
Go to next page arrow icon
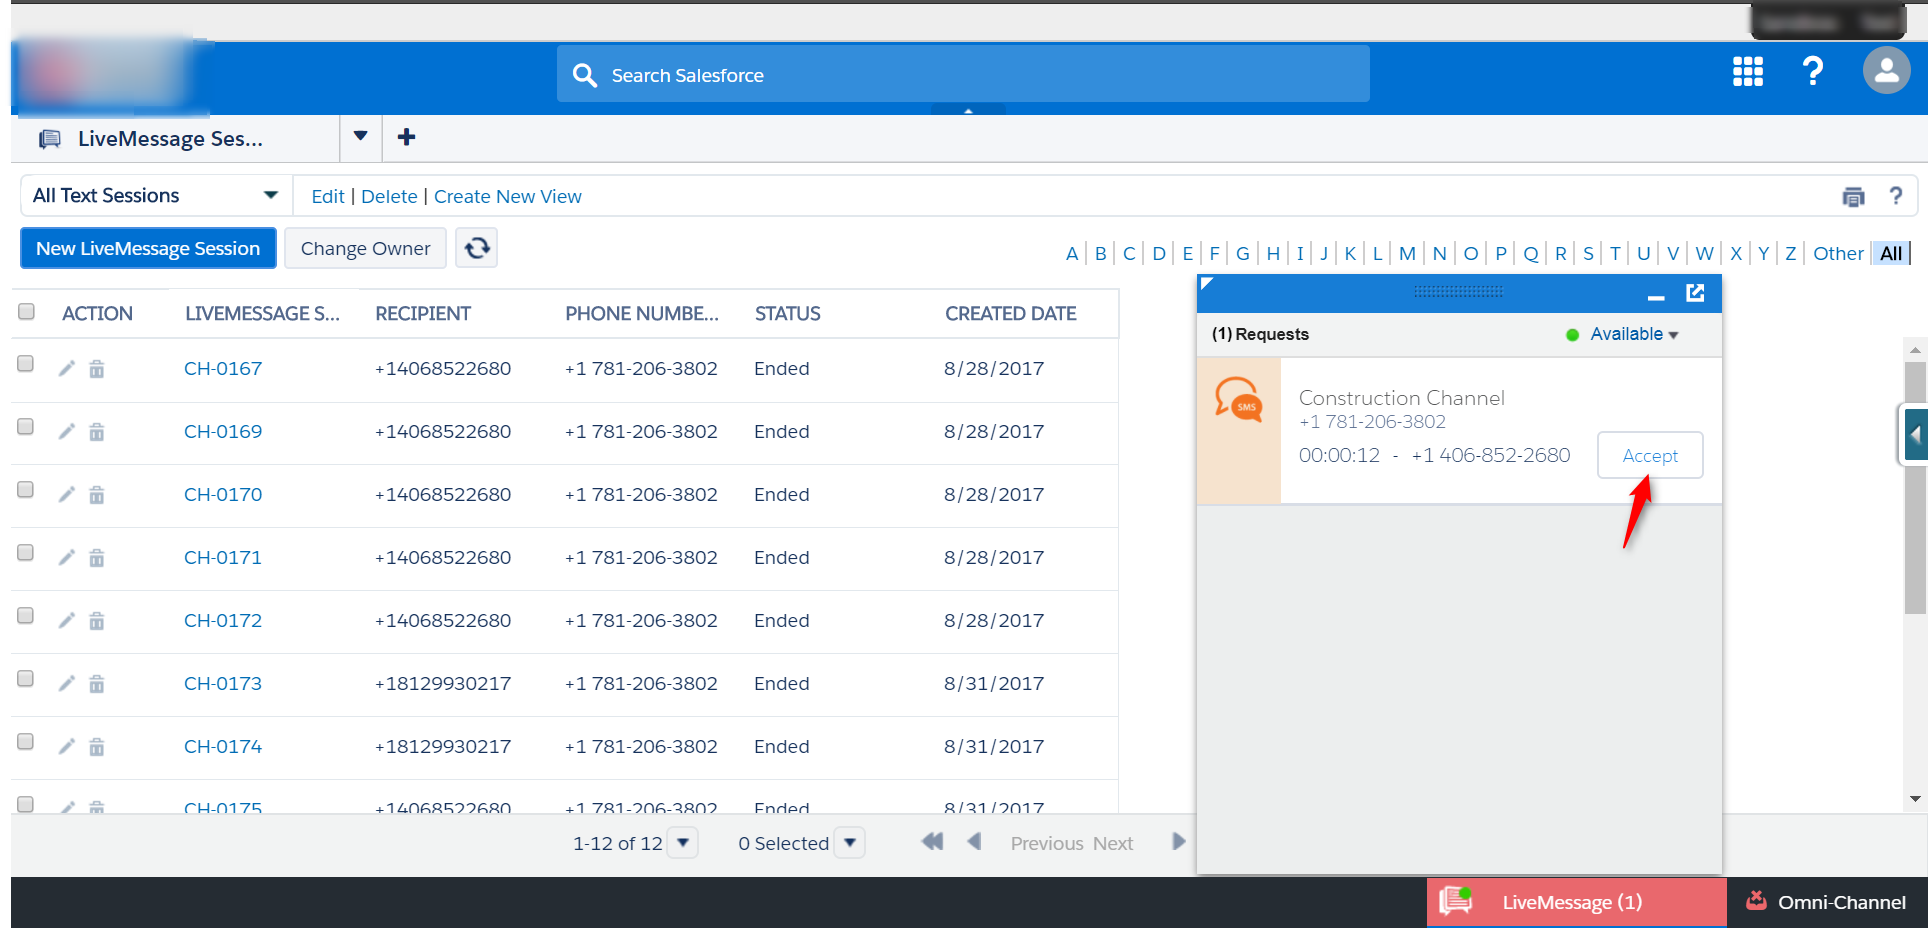click(x=1178, y=842)
